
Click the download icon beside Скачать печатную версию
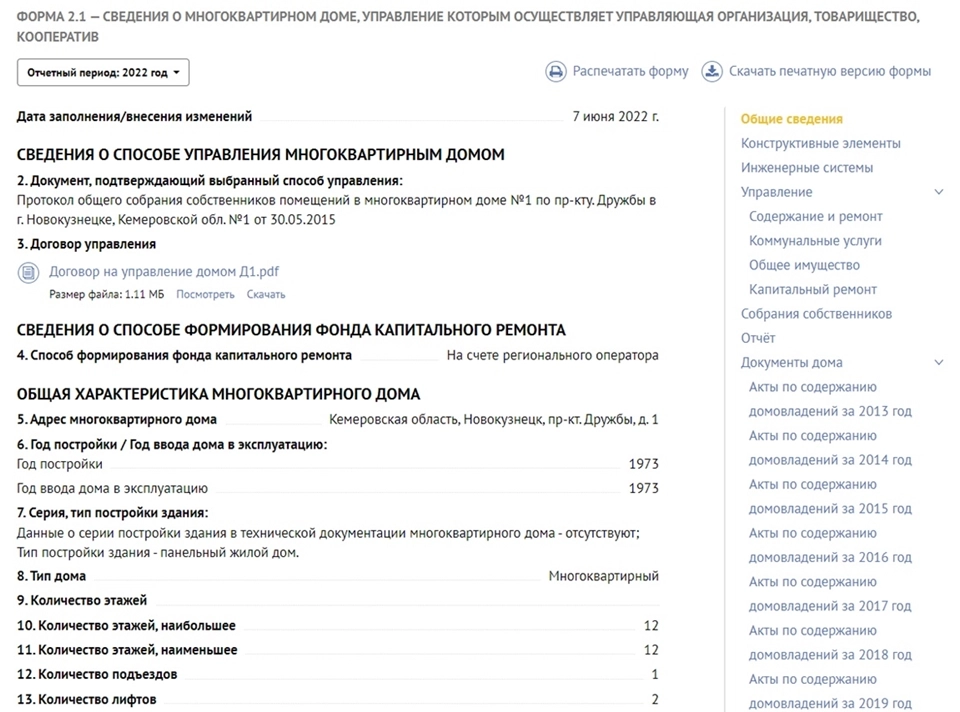711,71
